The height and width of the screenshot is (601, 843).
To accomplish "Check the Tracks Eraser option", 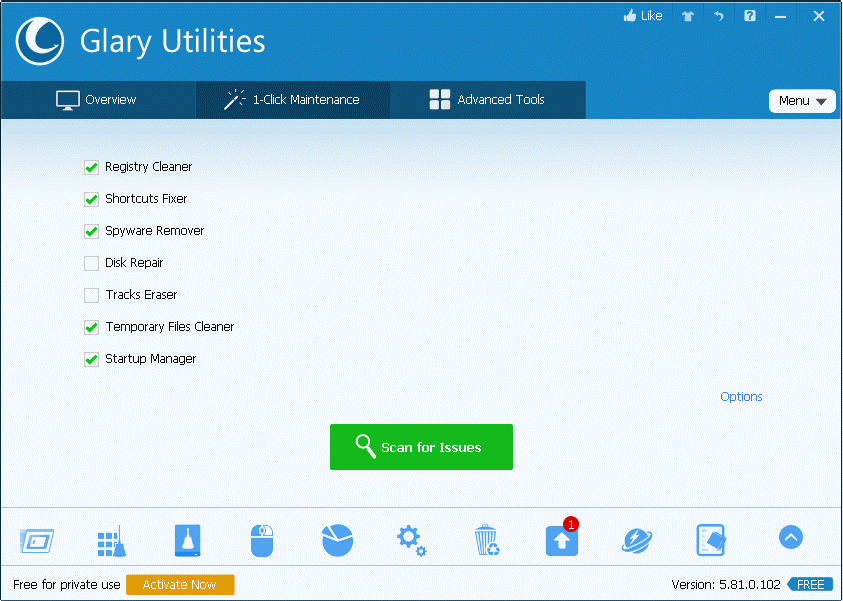I will point(91,294).
